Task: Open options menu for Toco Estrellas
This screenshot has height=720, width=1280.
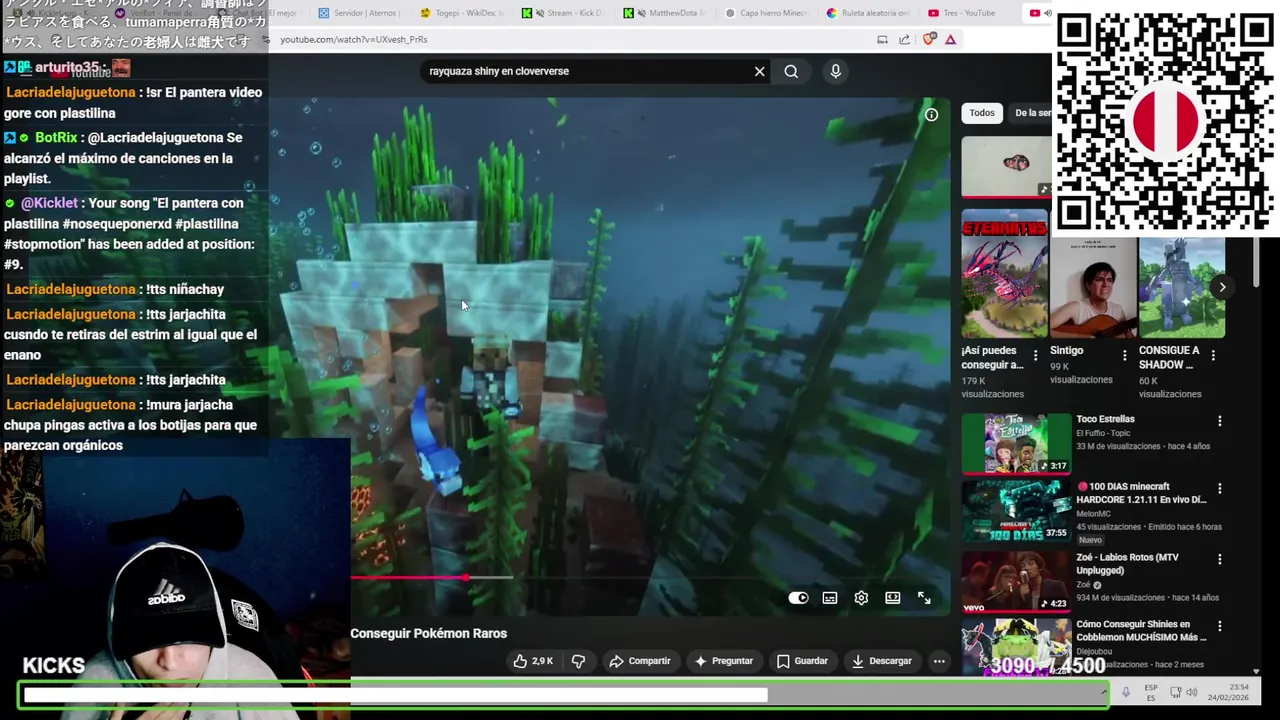Action: (x=1219, y=422)
